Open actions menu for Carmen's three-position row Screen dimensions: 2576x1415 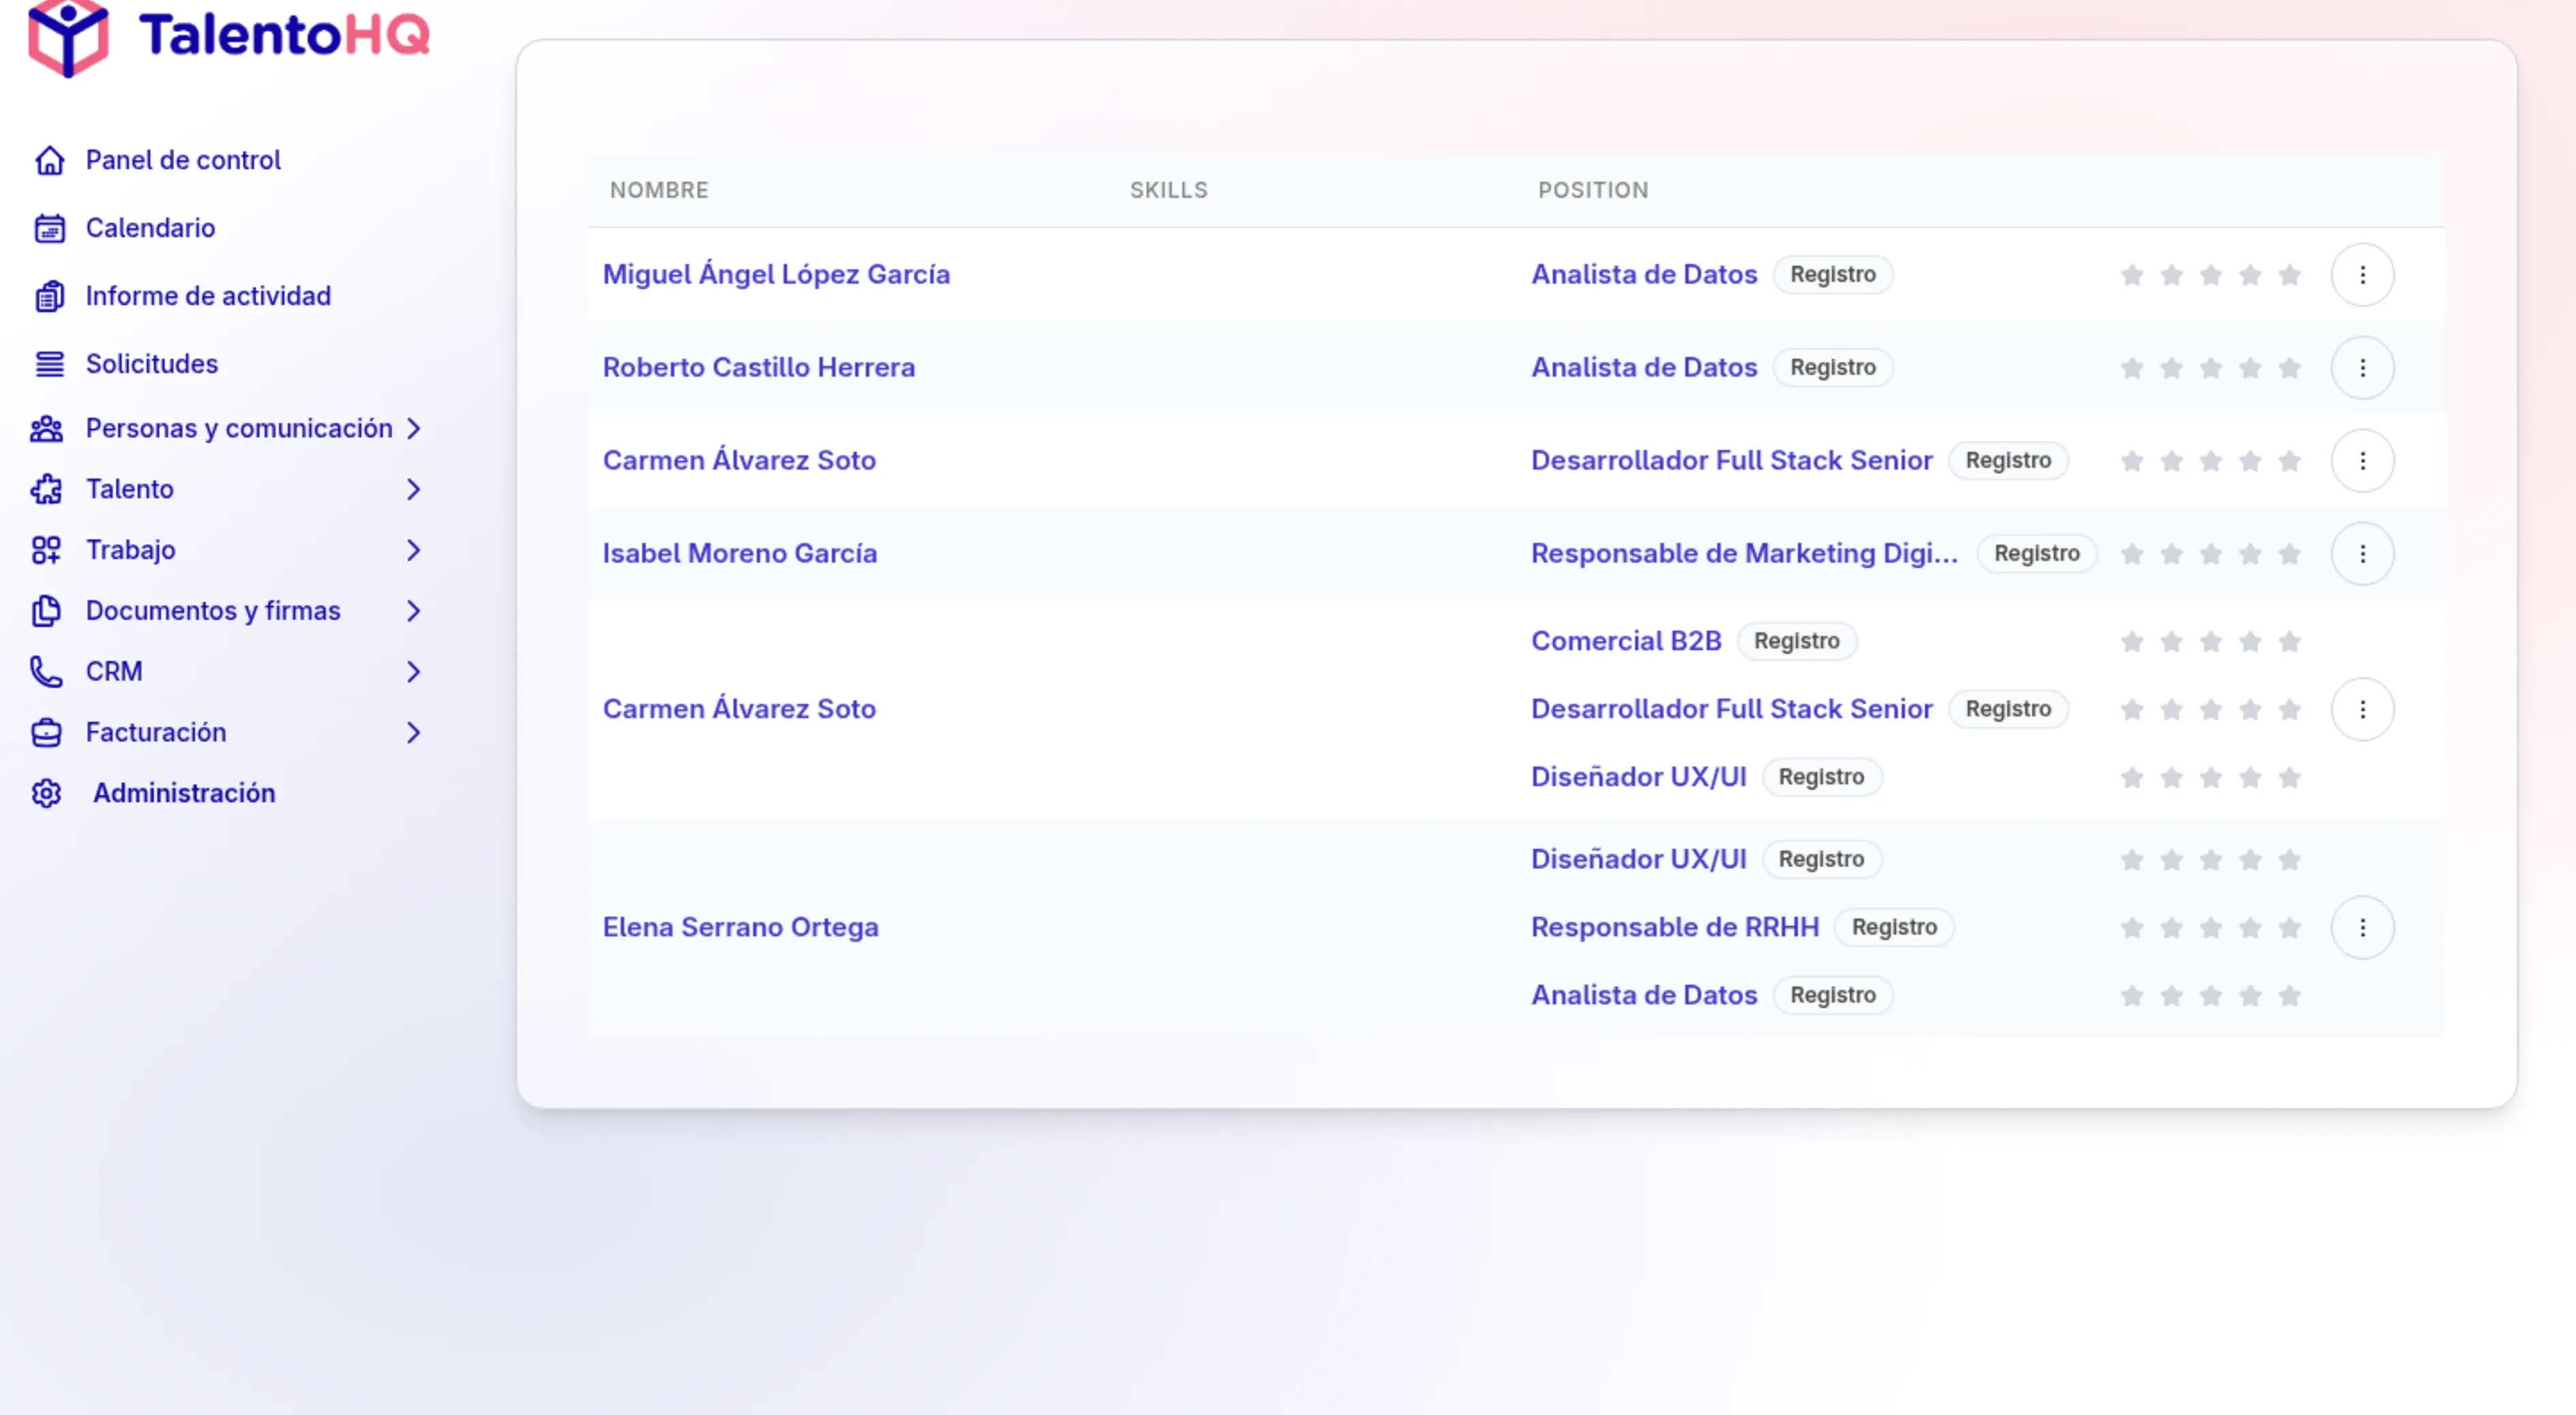pos(2362,710)
